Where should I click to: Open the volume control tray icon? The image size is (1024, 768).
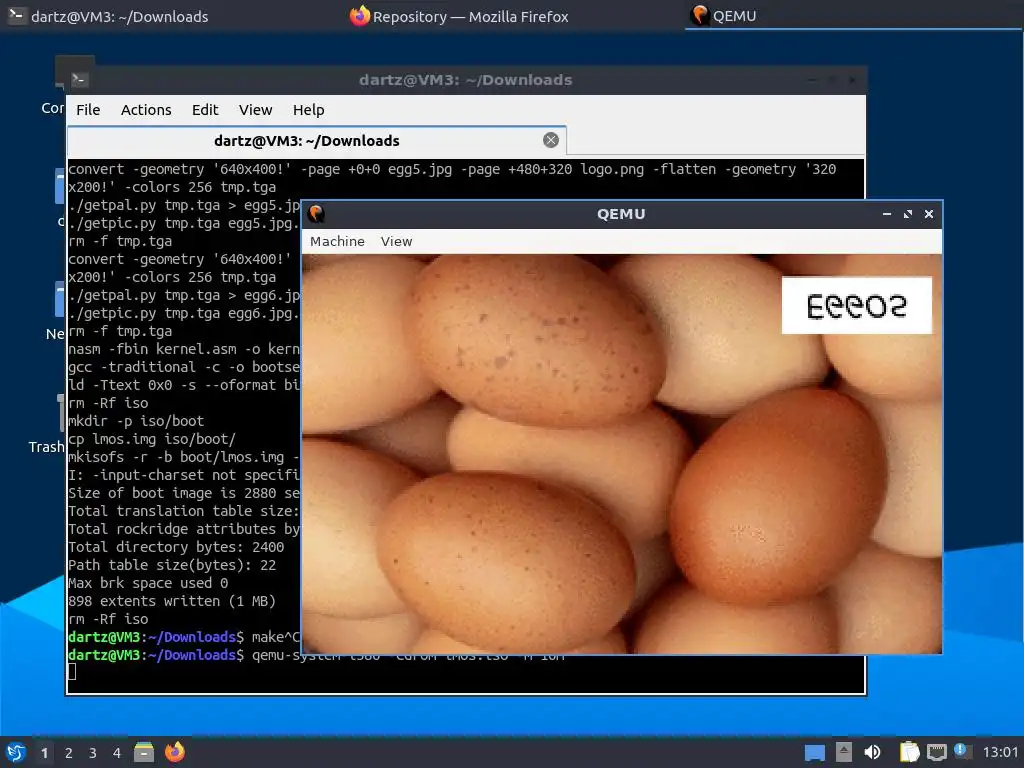[x=872, y=752]
